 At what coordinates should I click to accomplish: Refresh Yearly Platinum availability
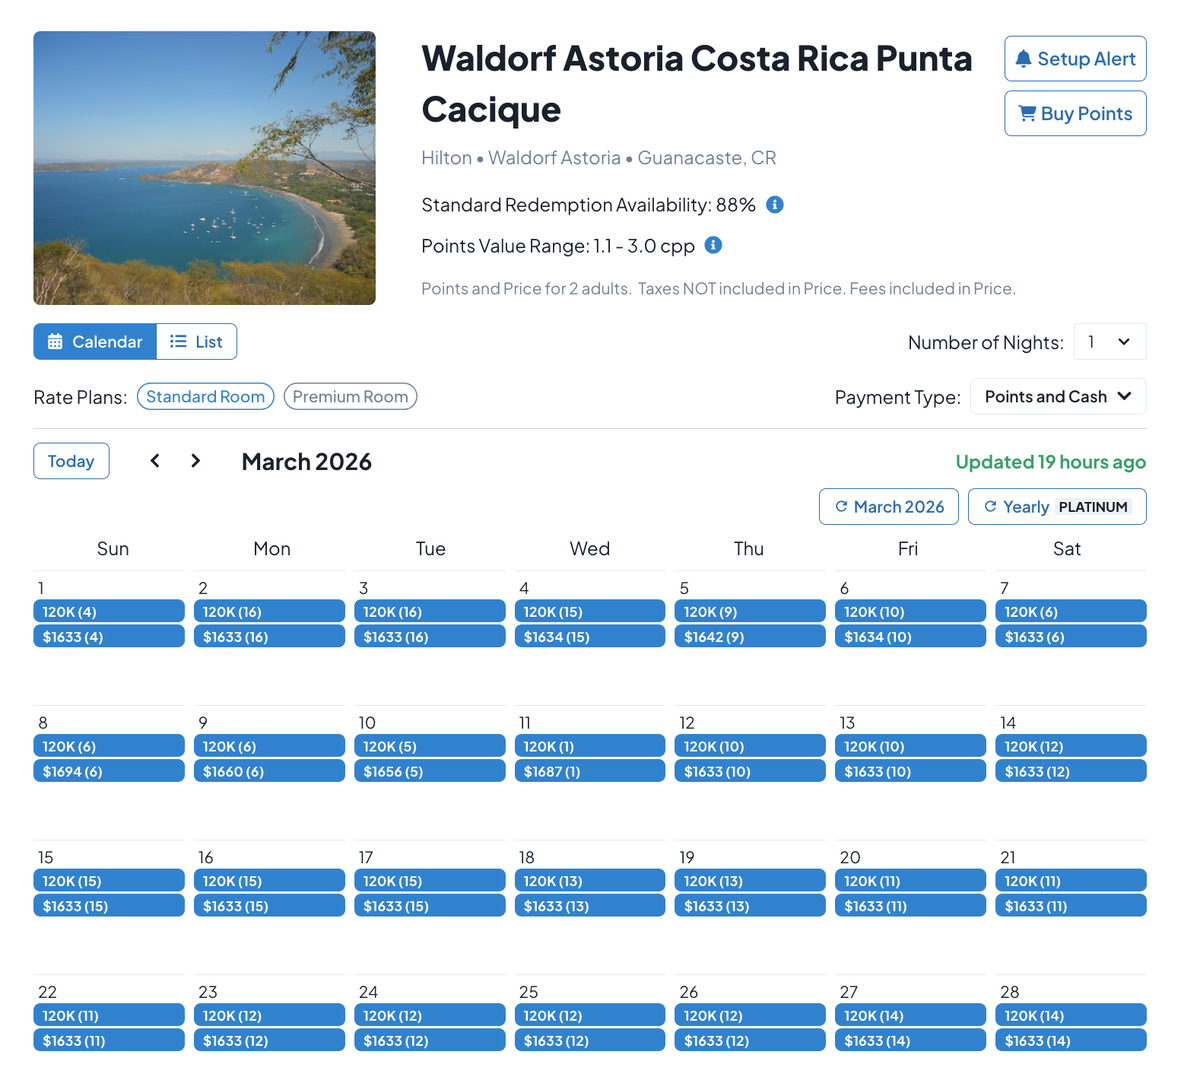pyautogui.click(x=1057, y=507)
